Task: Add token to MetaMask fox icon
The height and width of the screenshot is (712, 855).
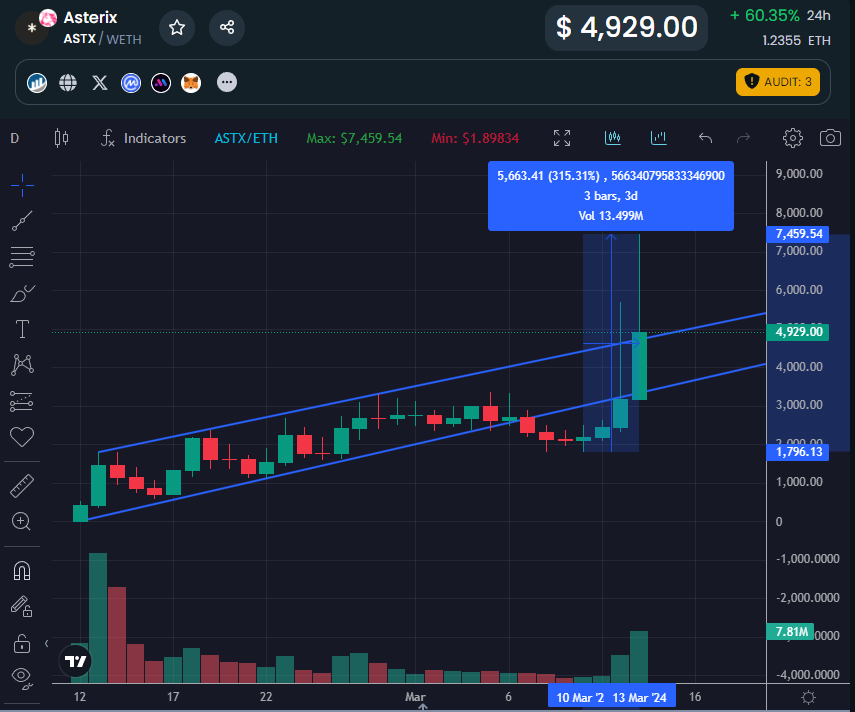Action: 191,83
